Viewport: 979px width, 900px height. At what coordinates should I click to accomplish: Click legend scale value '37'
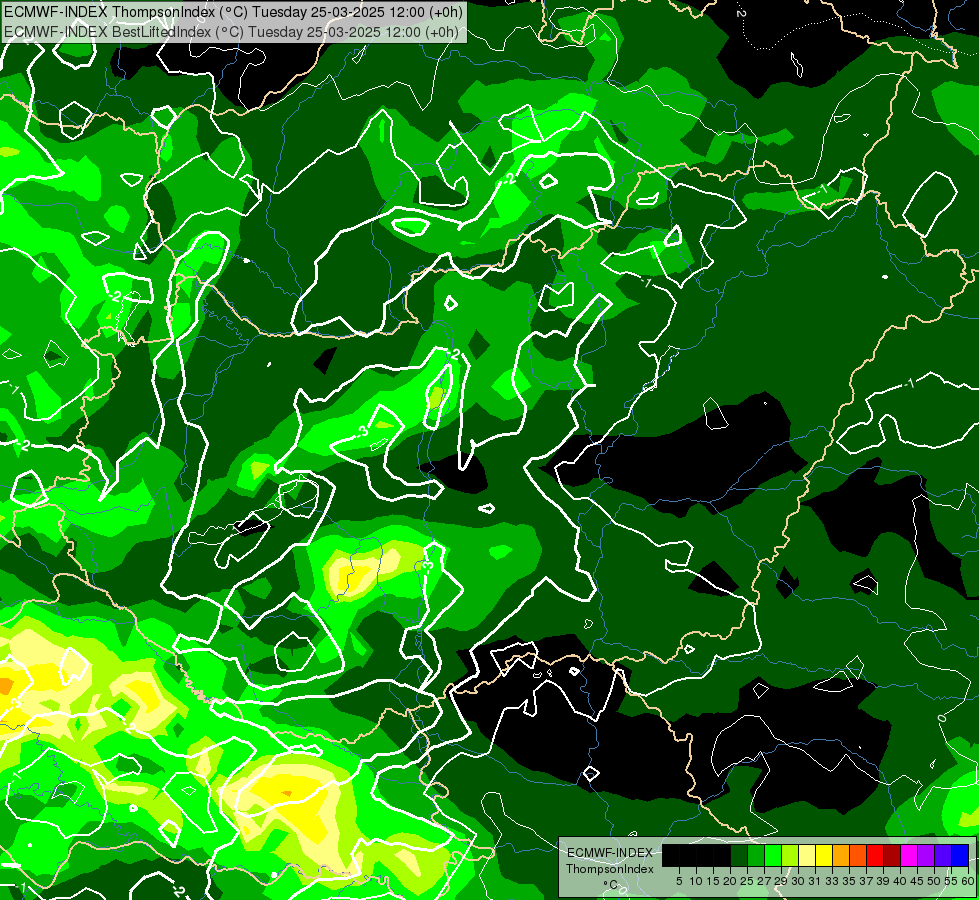(867, 881)
